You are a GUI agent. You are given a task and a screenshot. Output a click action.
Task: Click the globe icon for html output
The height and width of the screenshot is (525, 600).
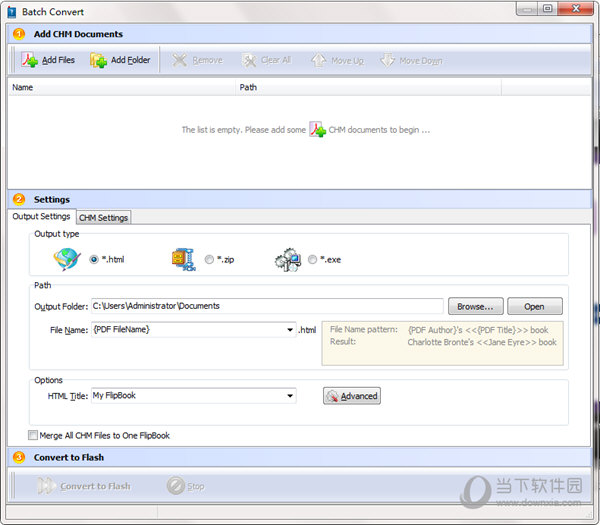coord(67,259)
